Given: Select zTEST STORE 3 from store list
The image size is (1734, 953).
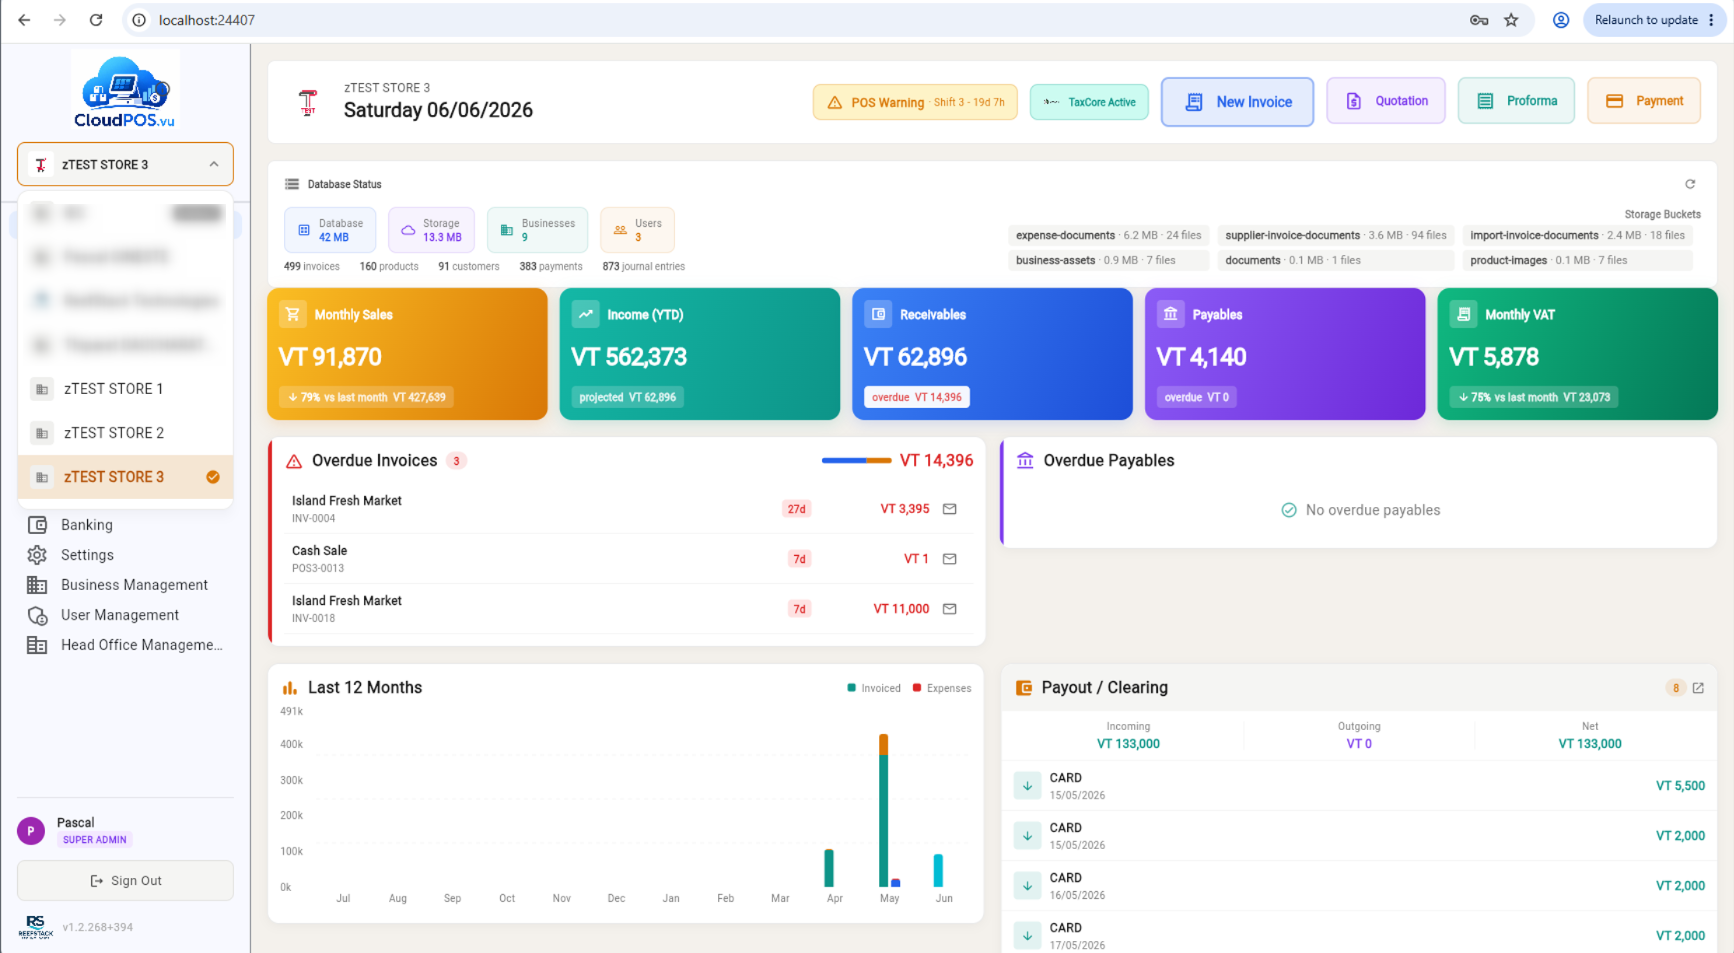Looking at the screenshot, I should 126,477.
